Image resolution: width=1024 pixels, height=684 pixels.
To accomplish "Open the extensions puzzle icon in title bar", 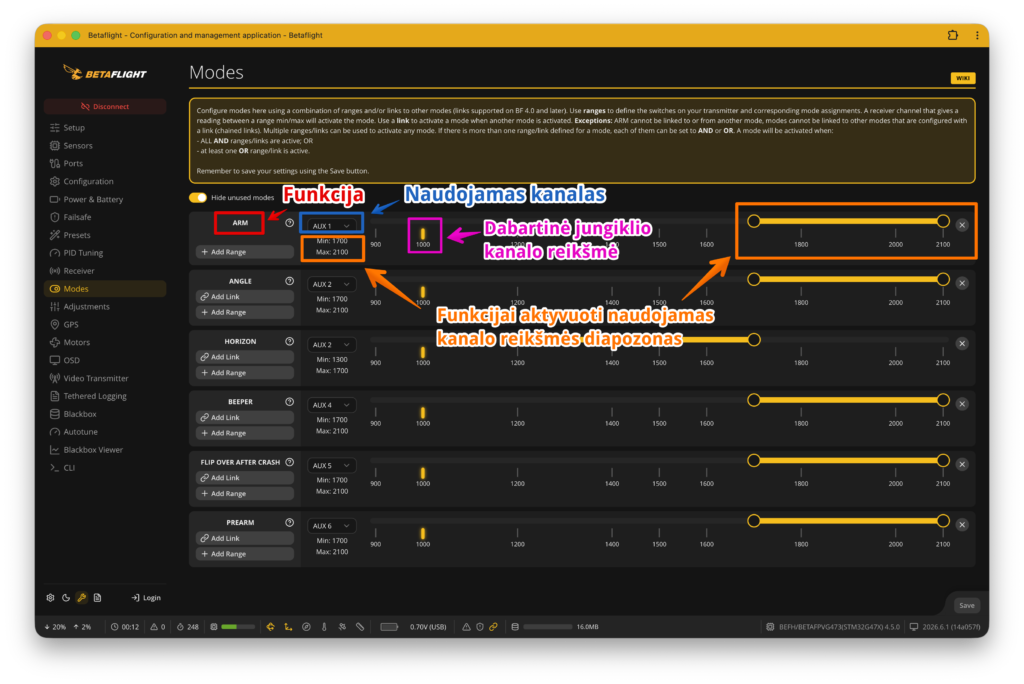I will coord(953,35).
